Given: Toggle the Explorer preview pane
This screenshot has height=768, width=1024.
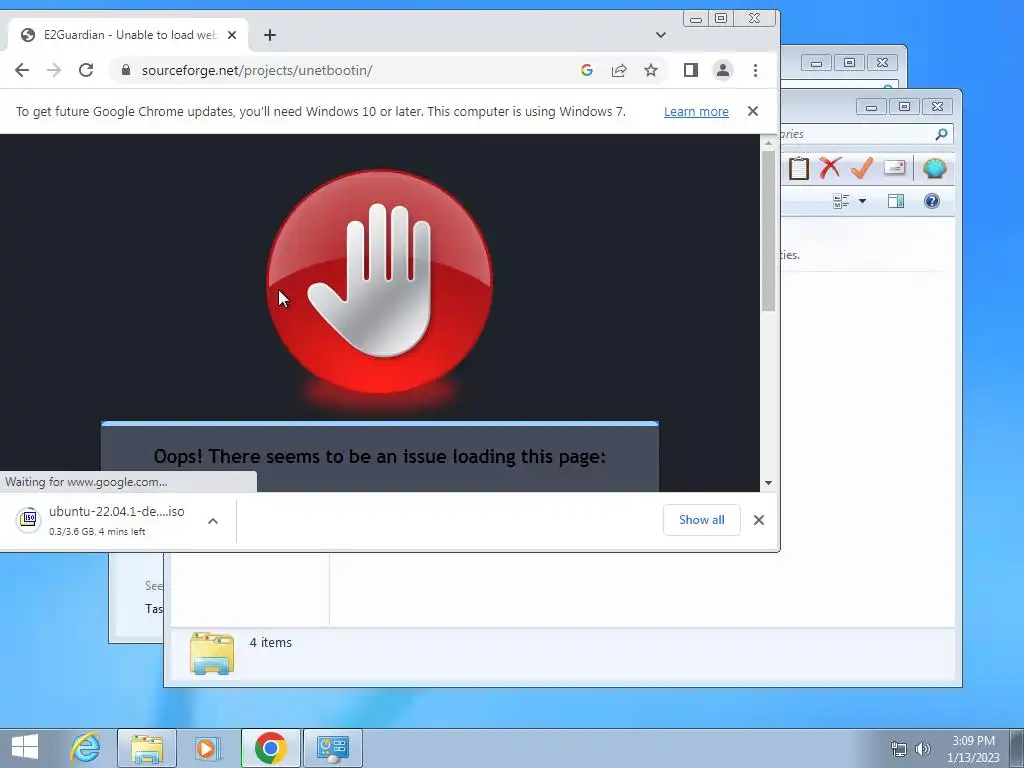Looking at the screenshot, I should coord(895,201).
